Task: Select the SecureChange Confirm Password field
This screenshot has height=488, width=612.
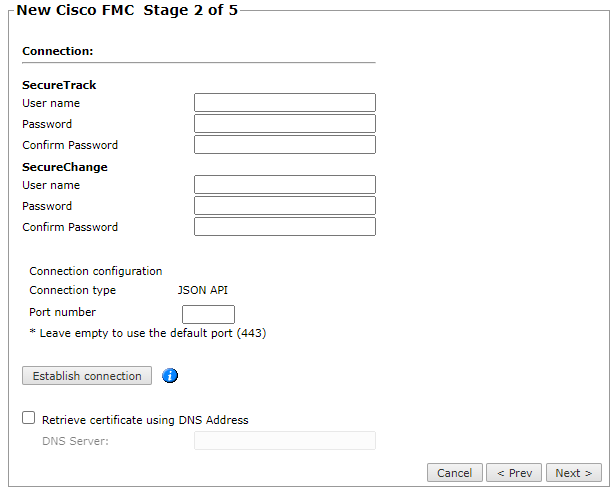Action: tap(284, 227)
